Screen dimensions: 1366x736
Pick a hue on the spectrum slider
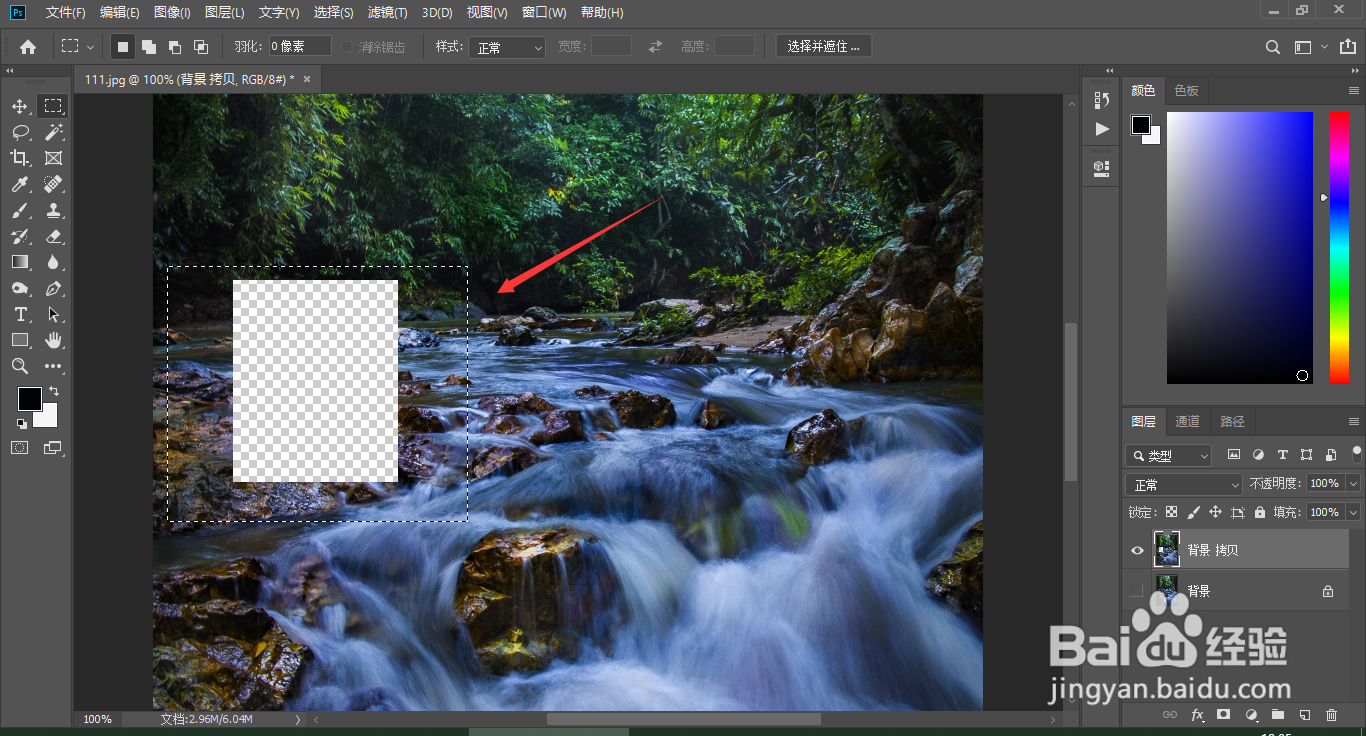(1339, 247)
